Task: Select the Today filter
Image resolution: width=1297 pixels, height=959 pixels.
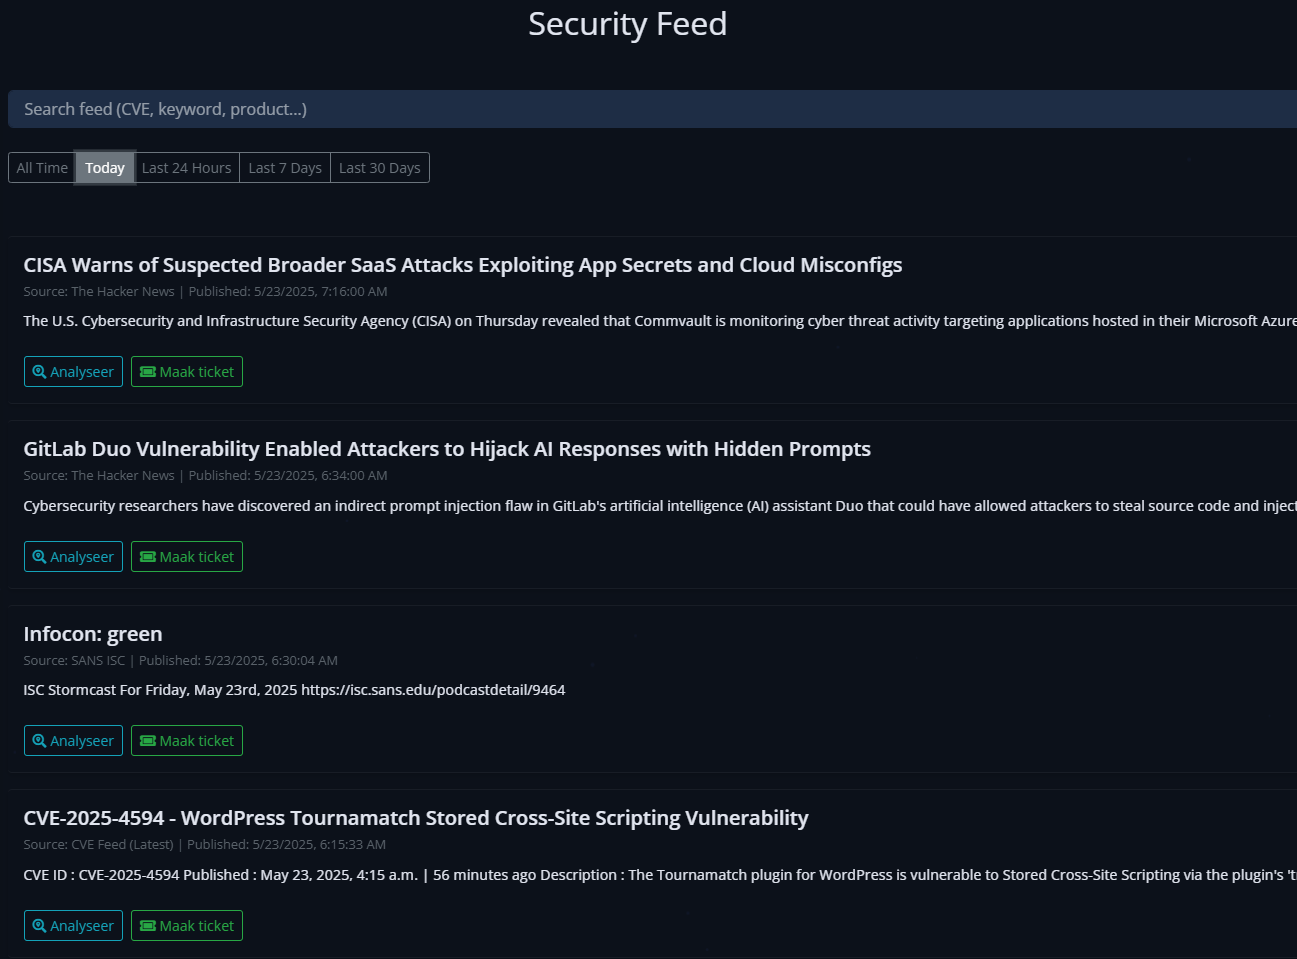Action: (x=105, y=168)
